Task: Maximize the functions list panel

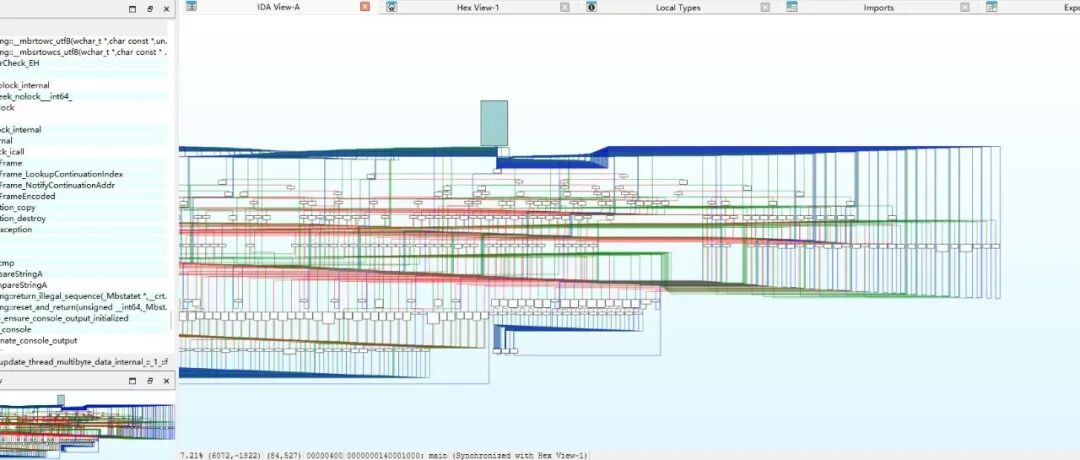Action: [x=132, y=9]
